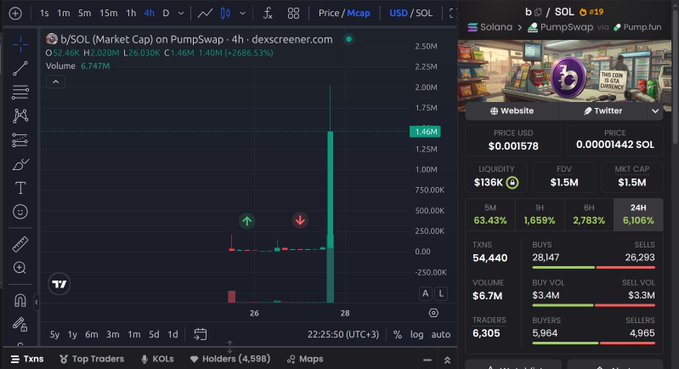Image resolution: width=679 pixels, height=369 pixels.
Task: Expand the transactions panel double chevron
Action: (447, 360)
